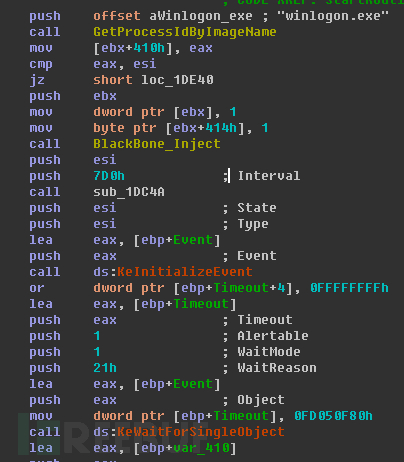Click the State comment text

coord(257,208)
